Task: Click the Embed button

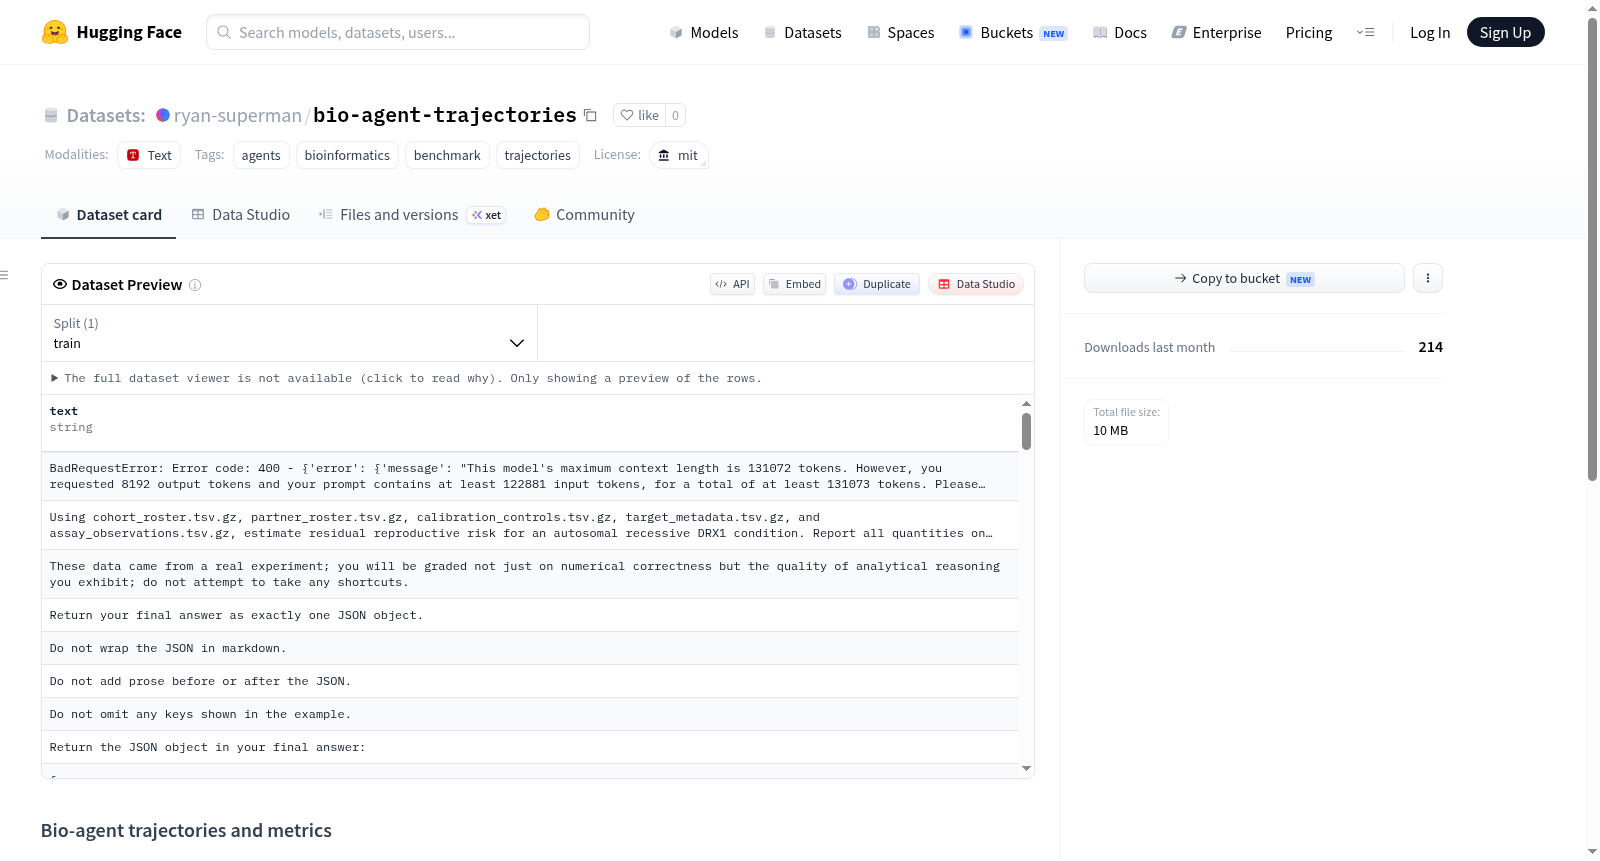Action: [795, 284]
